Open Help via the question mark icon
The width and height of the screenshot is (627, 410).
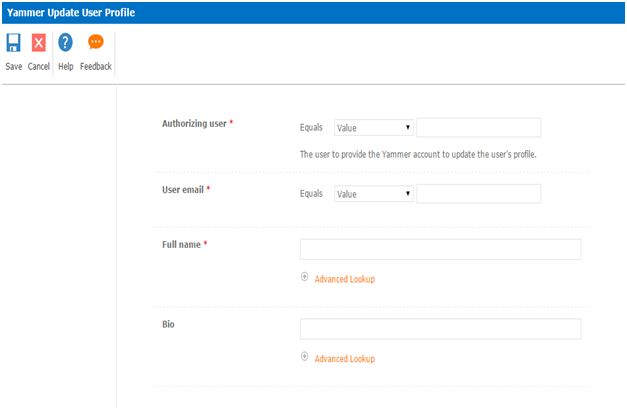(x=66, y=43)
